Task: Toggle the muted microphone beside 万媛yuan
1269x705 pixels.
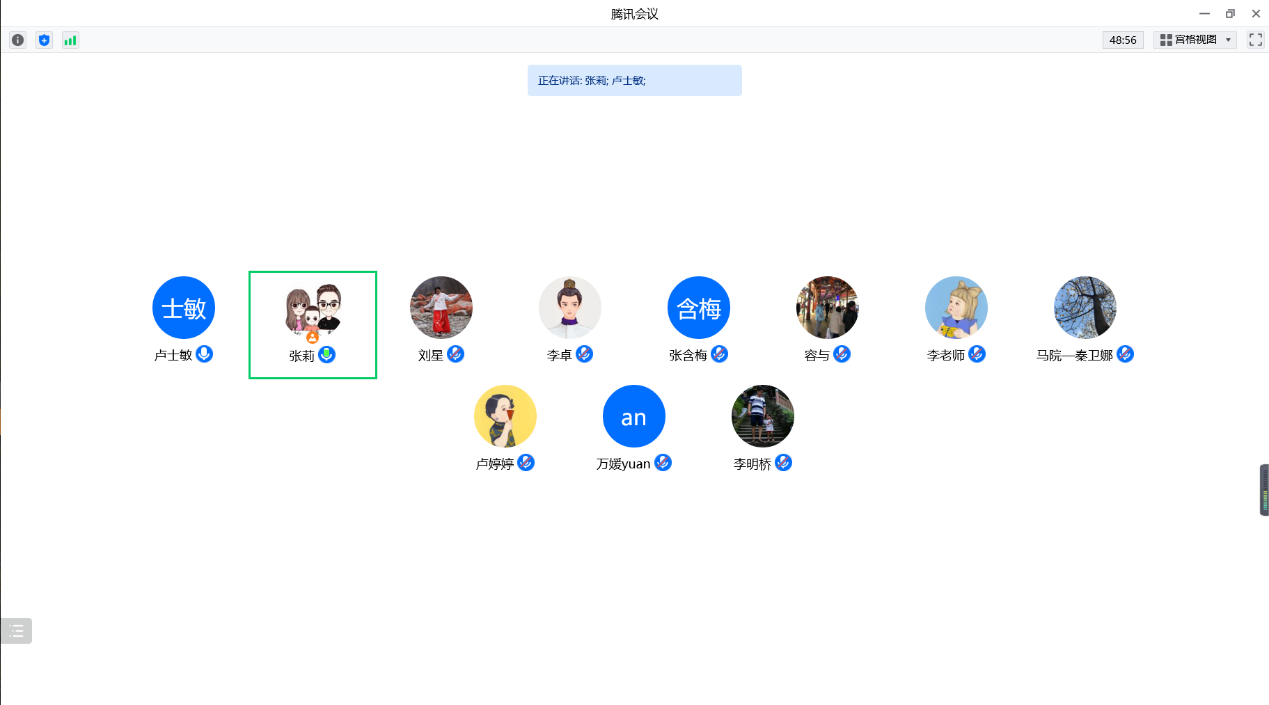Action: coord(663,463)
